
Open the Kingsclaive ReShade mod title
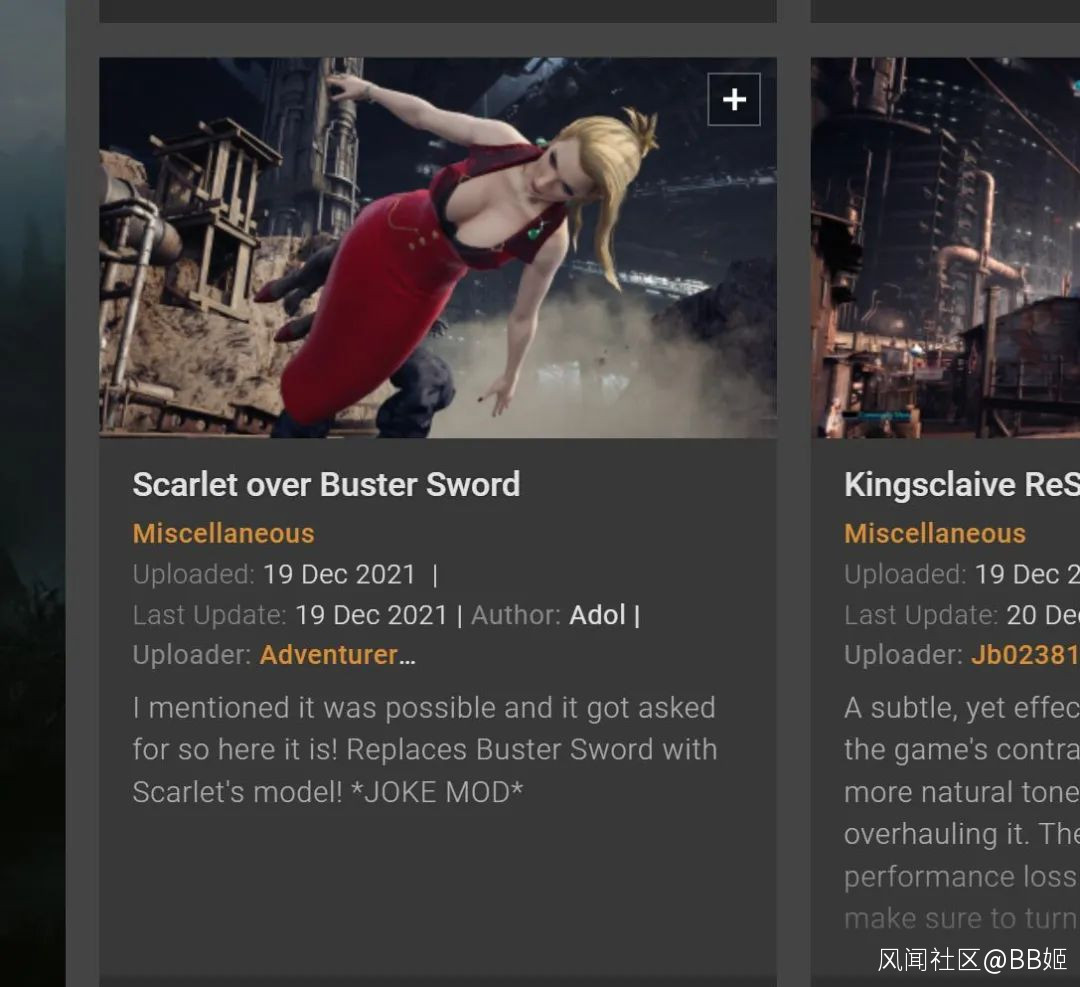962,484
